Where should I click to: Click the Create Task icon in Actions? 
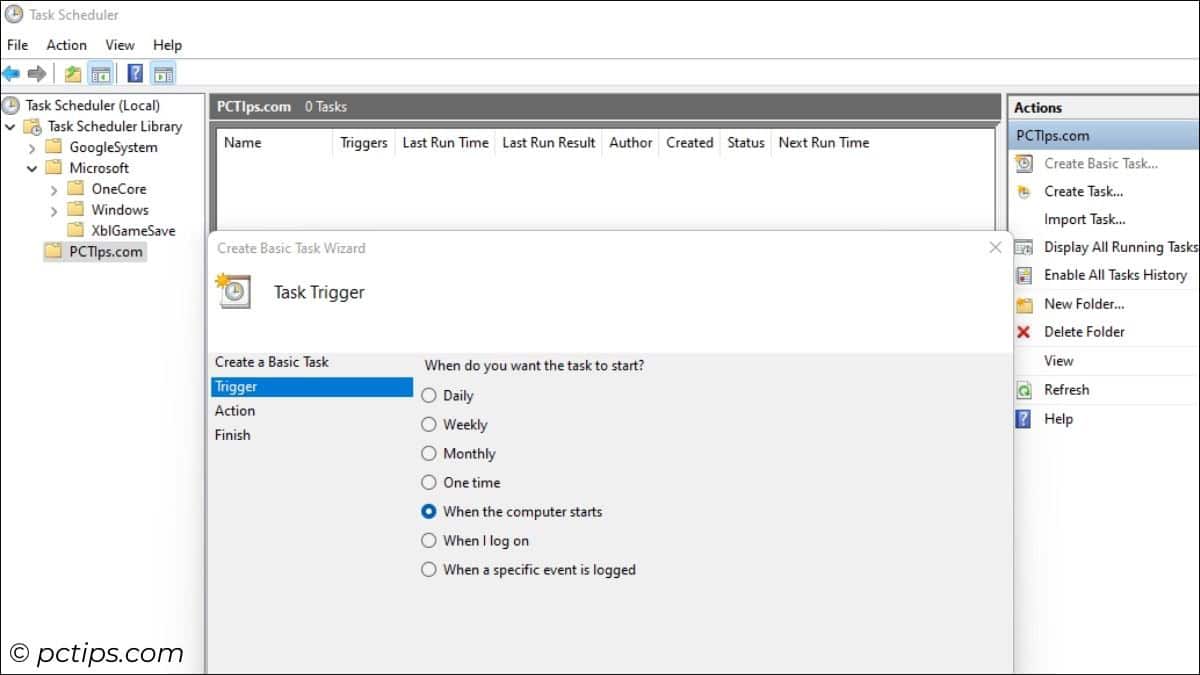[x=1024, y=191]
